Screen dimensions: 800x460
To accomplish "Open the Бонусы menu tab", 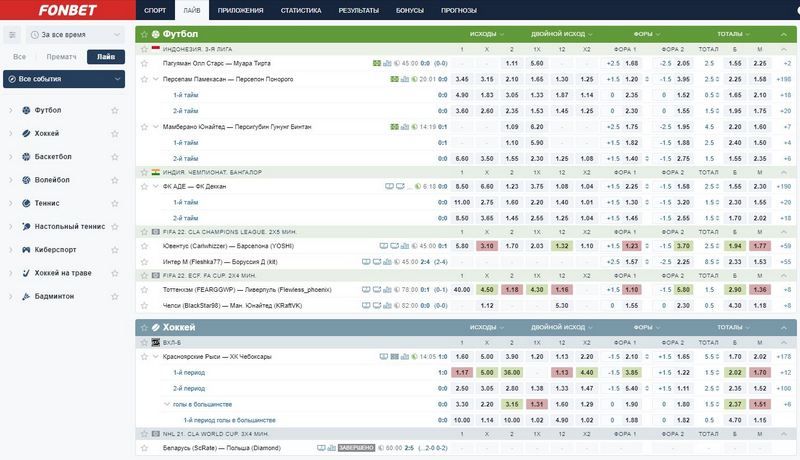I will coord(410,10).
